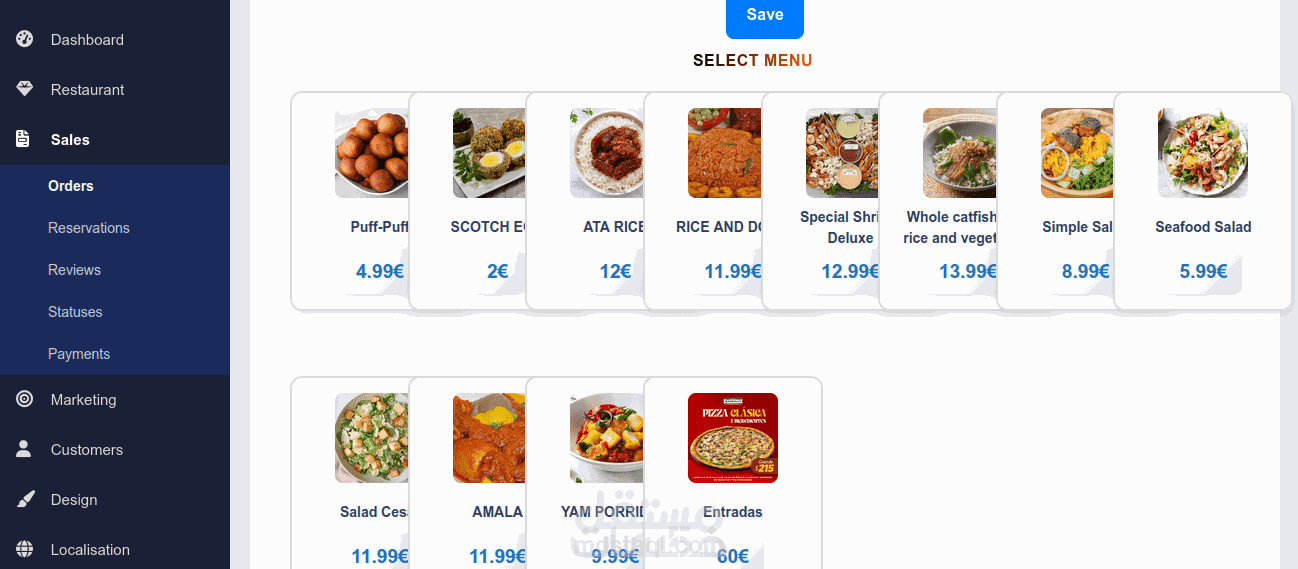
Task: Click the Design paintbrush icon
Action: pos(25,499)
